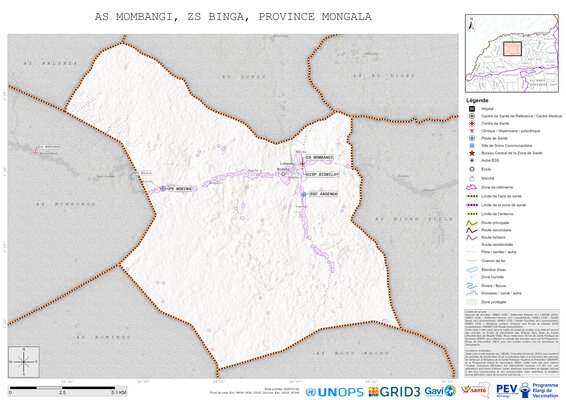Viewport: 566px width, 400px height.
Task: Click the Route secondaire red line symbol
Action: coord(471,230)
